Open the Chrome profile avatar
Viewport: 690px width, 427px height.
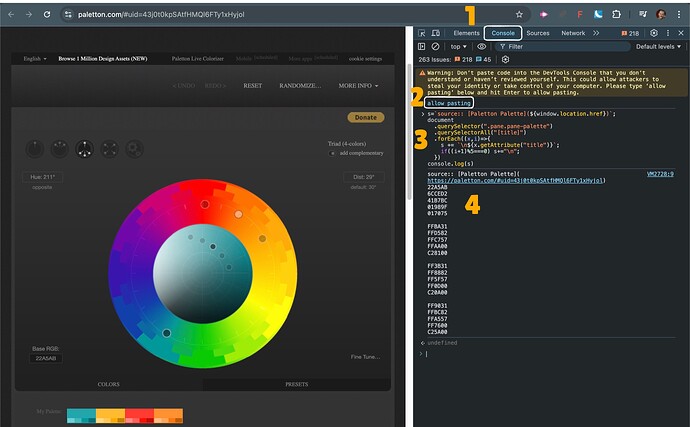coord(661,15)
